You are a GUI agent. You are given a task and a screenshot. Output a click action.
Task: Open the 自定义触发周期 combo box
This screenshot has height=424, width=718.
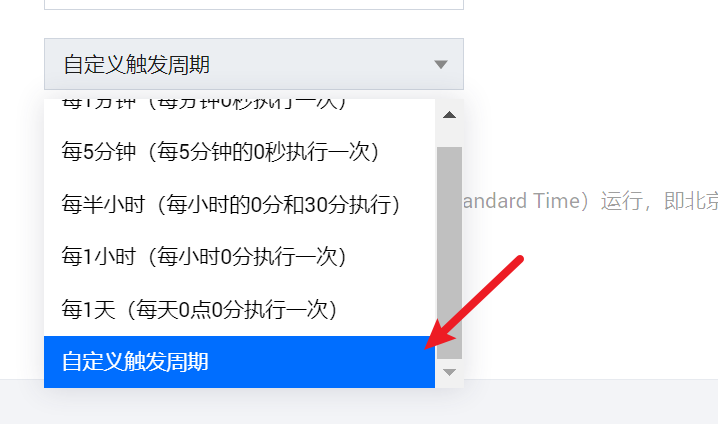coord(254,64)
